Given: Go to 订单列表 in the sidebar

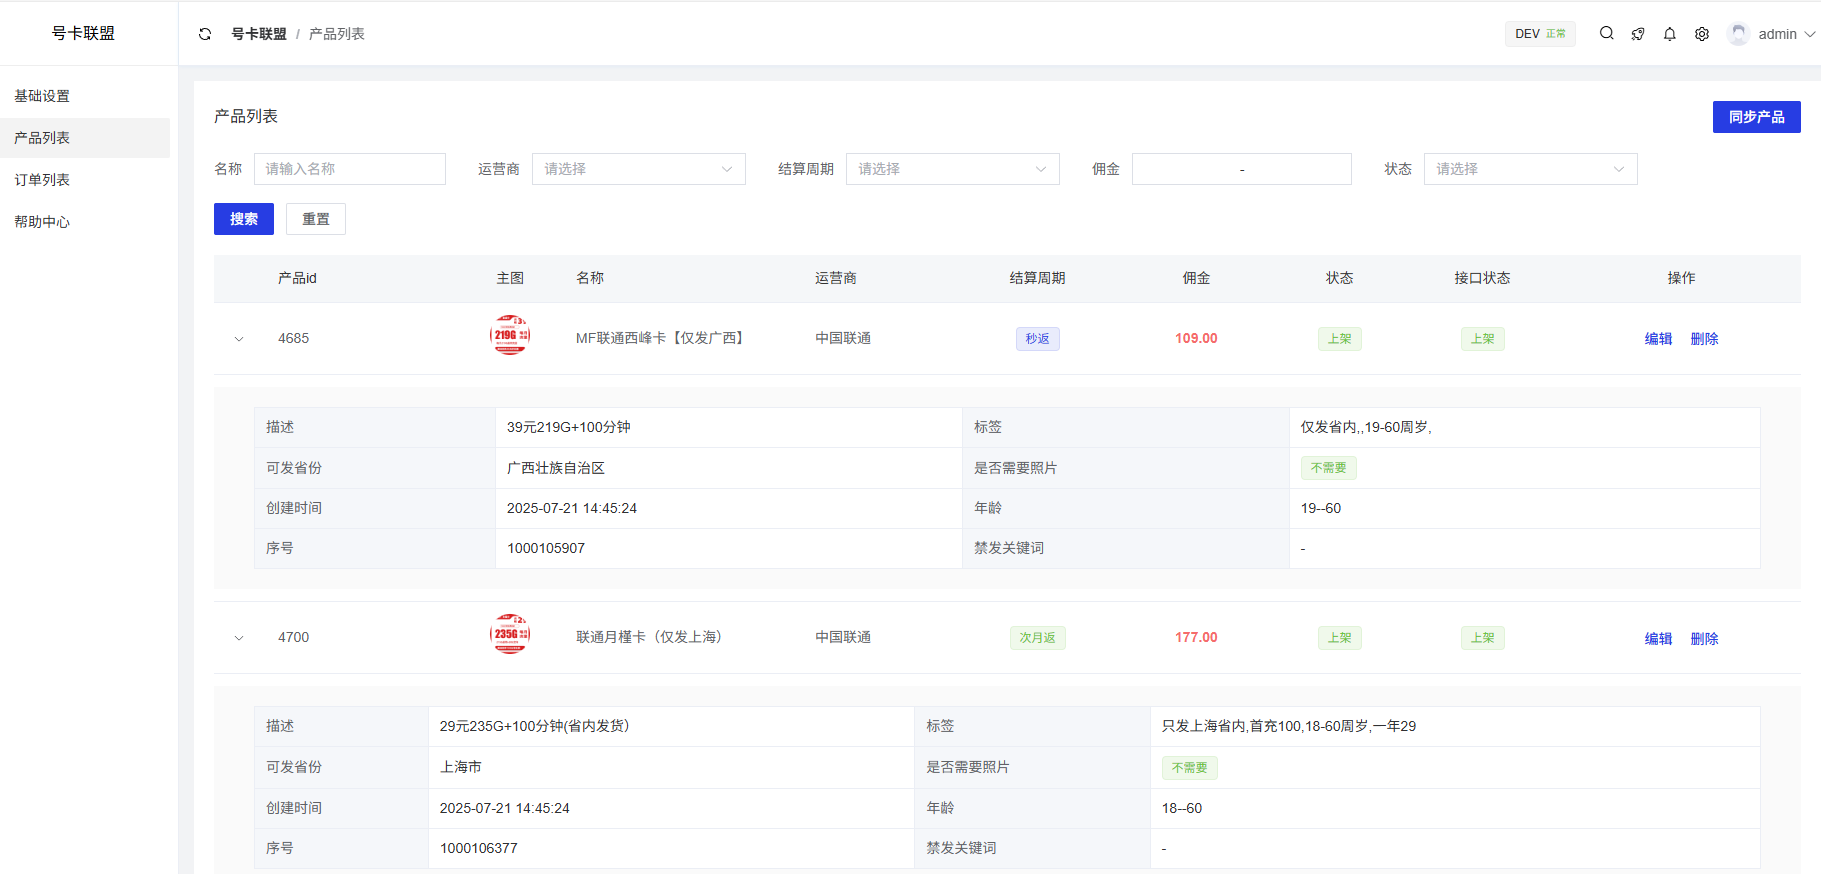Looking at the screenshot, I should click(42, 180).
